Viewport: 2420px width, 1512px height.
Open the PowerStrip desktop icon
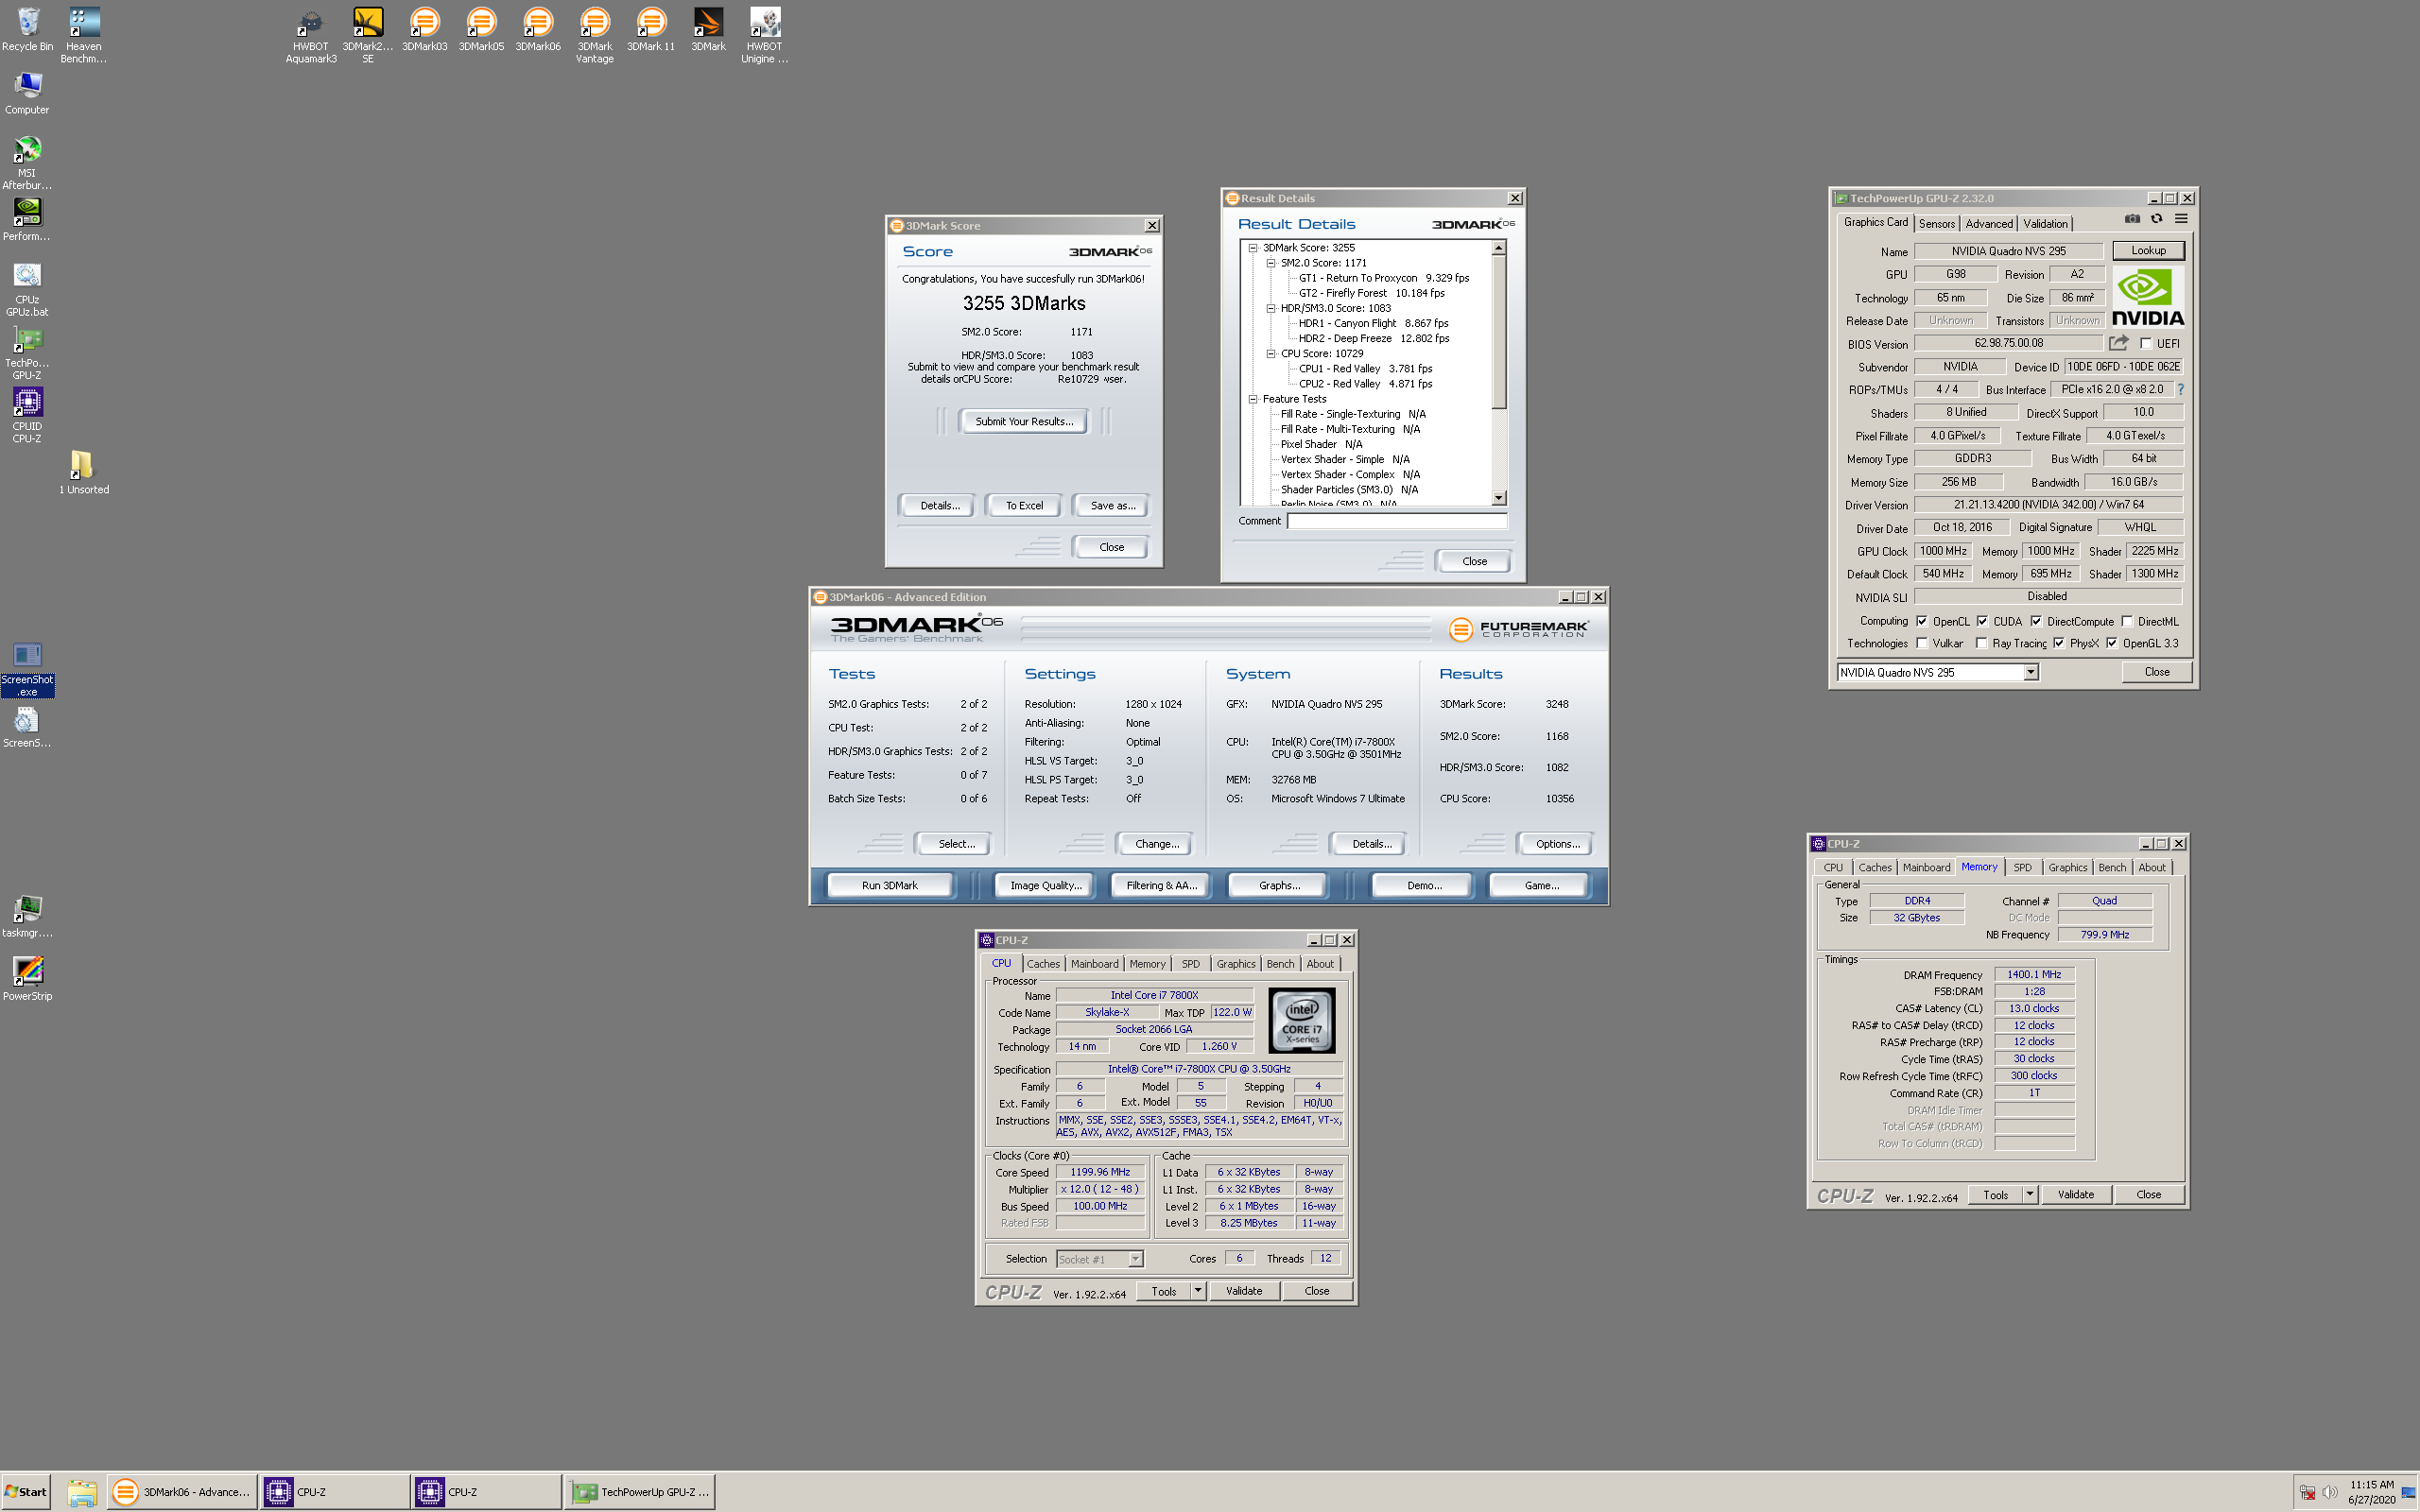(28, 977)
